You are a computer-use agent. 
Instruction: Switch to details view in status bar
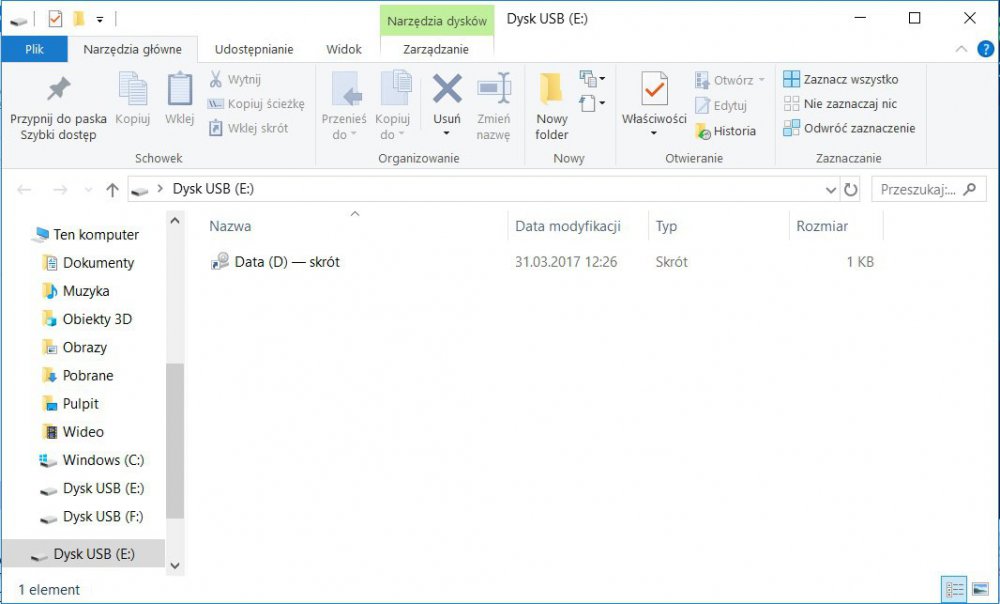955,589
